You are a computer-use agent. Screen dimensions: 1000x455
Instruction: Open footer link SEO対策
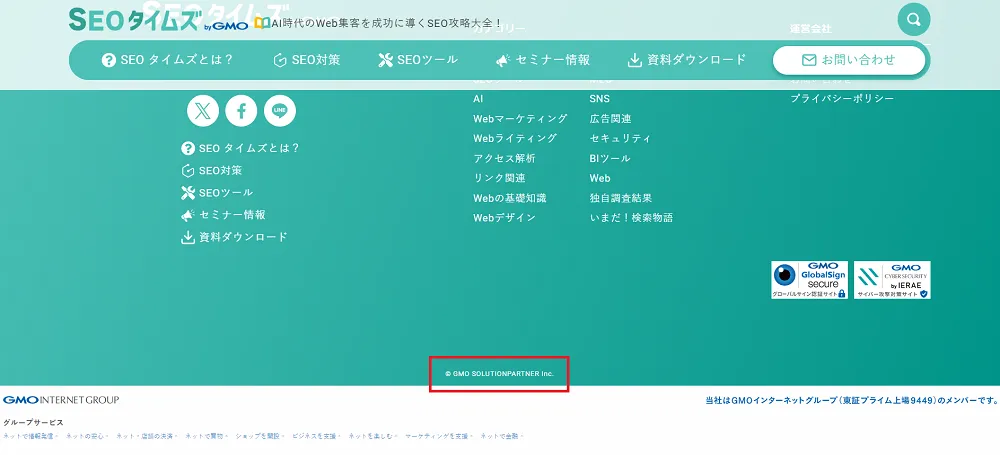click(212, 170)
